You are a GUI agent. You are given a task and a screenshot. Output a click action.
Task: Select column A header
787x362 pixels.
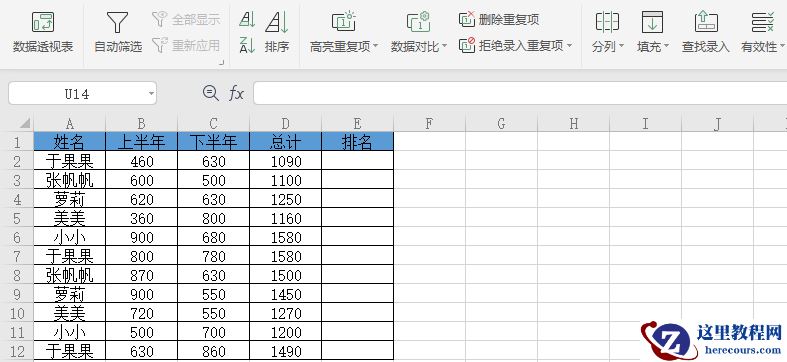[70, 124]
